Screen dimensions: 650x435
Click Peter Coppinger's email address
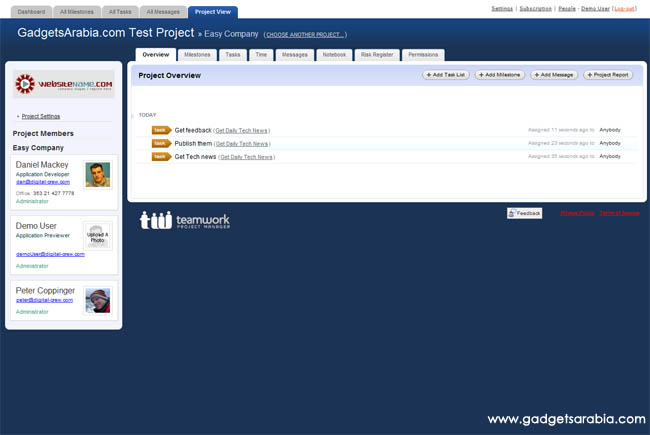[x=44, y=300]
